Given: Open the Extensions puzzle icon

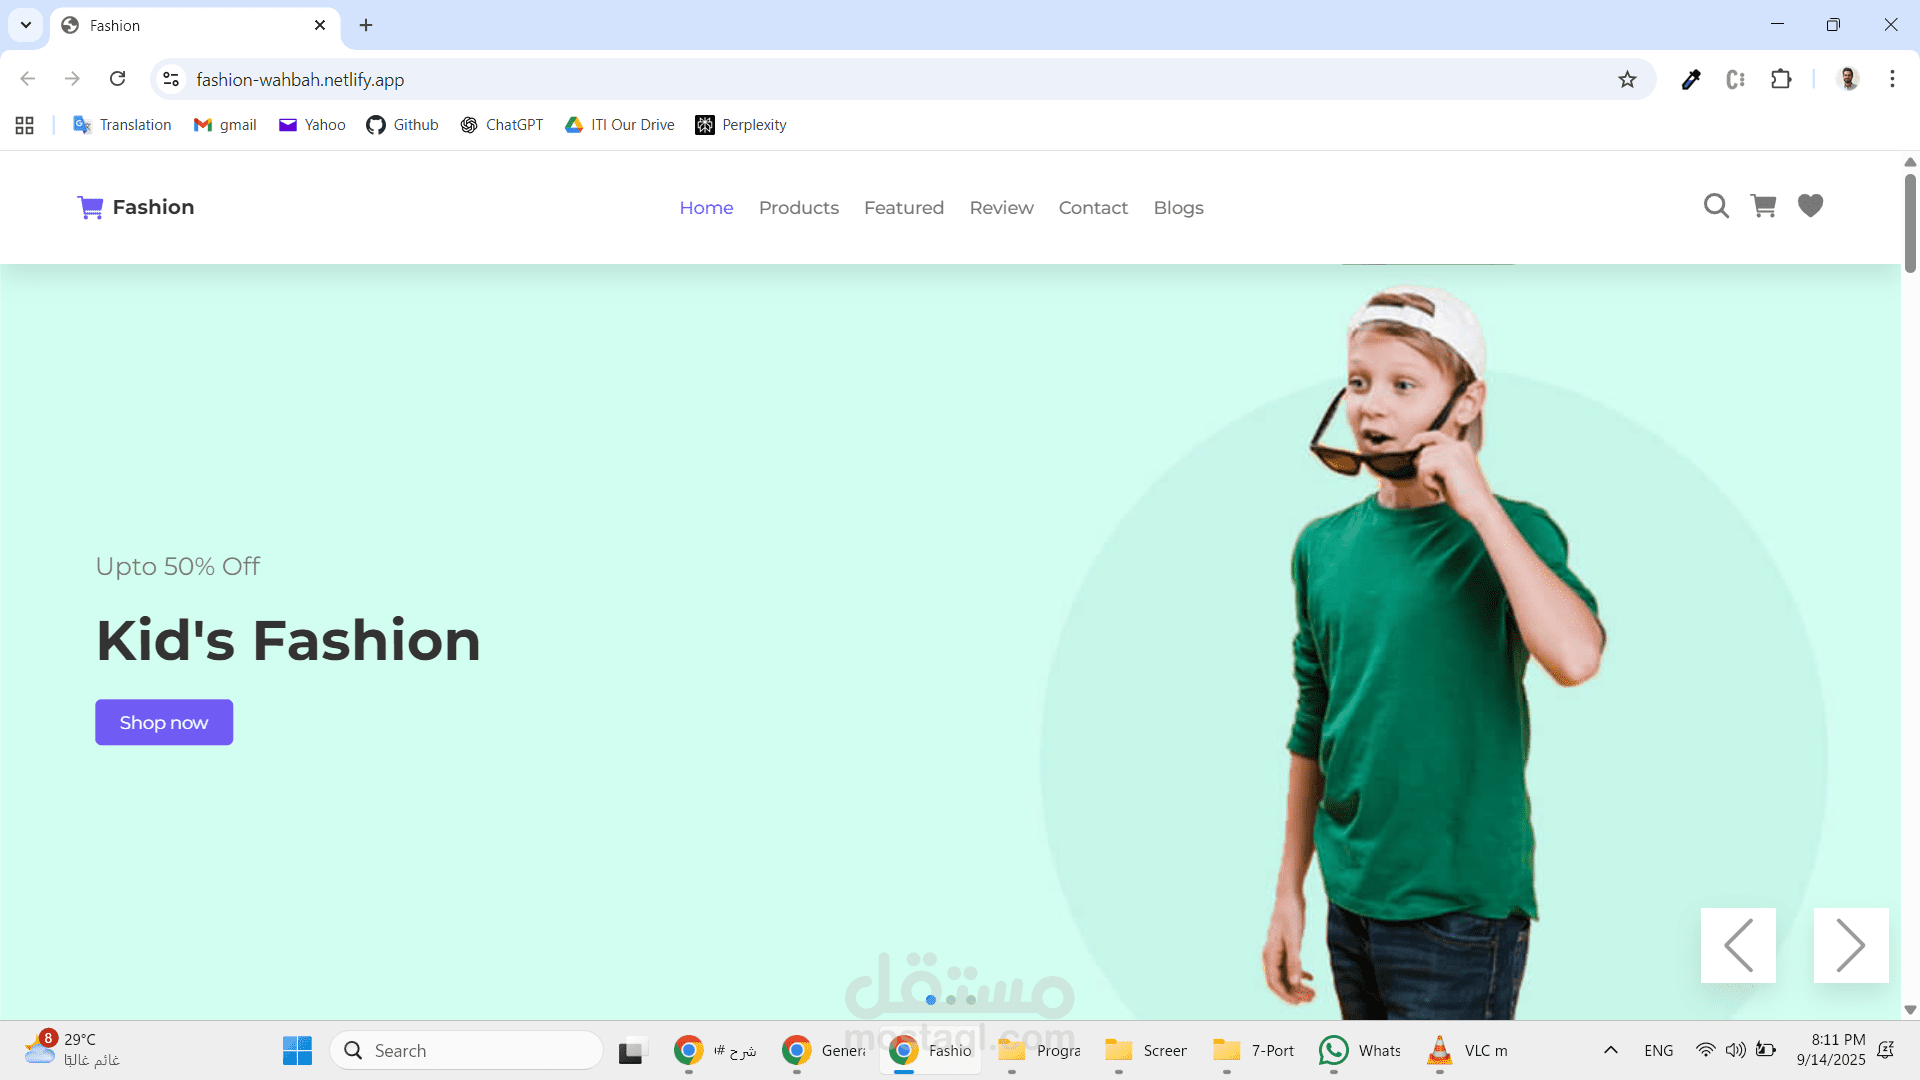Looking at the screenshot, I should tap(1781, 80).
